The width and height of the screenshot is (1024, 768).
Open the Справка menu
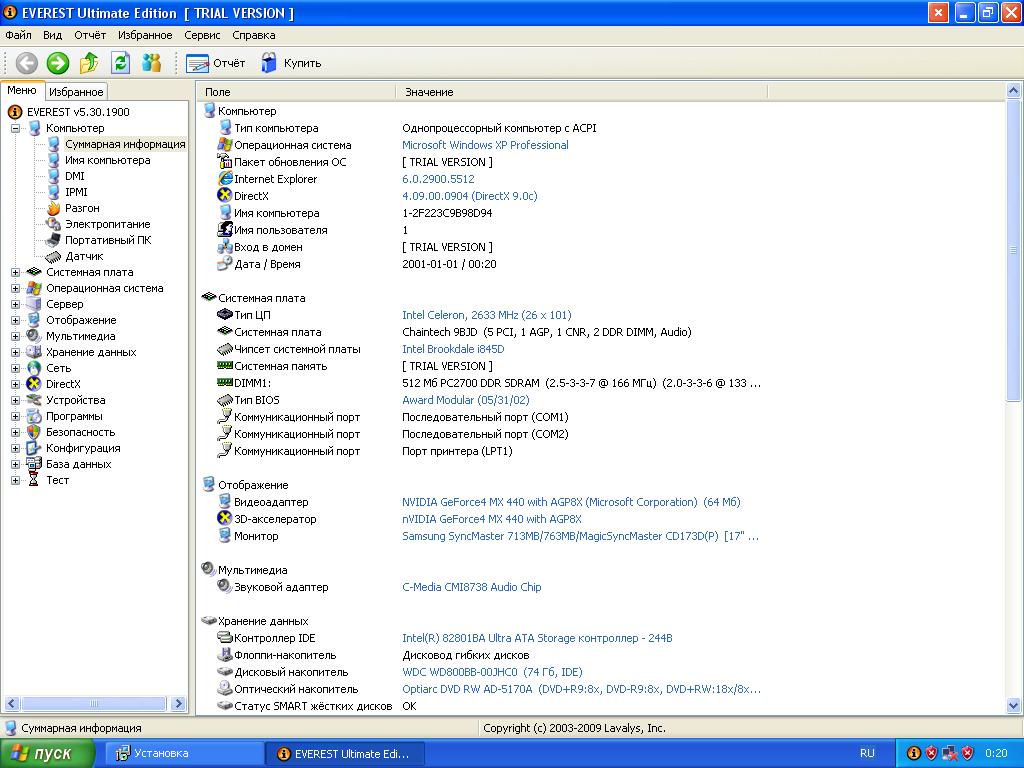(x=253, y=35)
